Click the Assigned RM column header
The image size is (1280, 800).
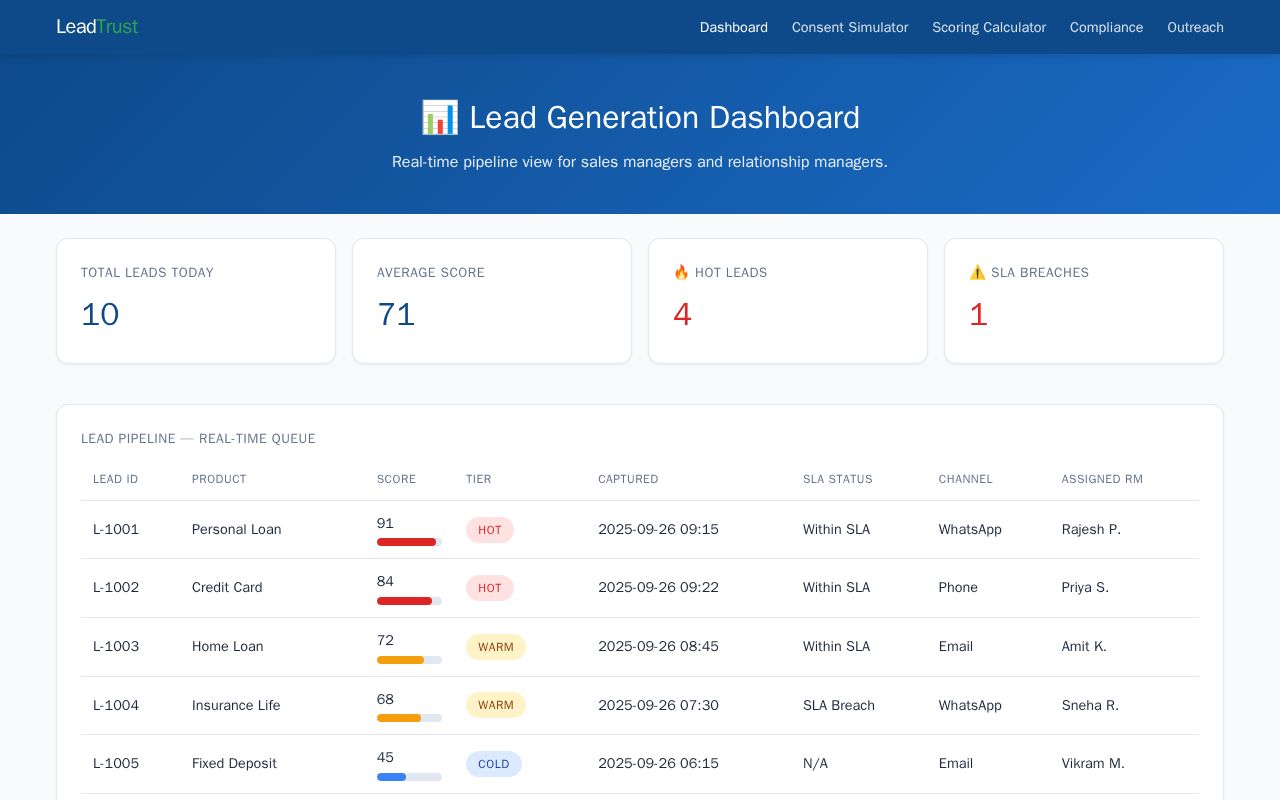pos(1102,479)
